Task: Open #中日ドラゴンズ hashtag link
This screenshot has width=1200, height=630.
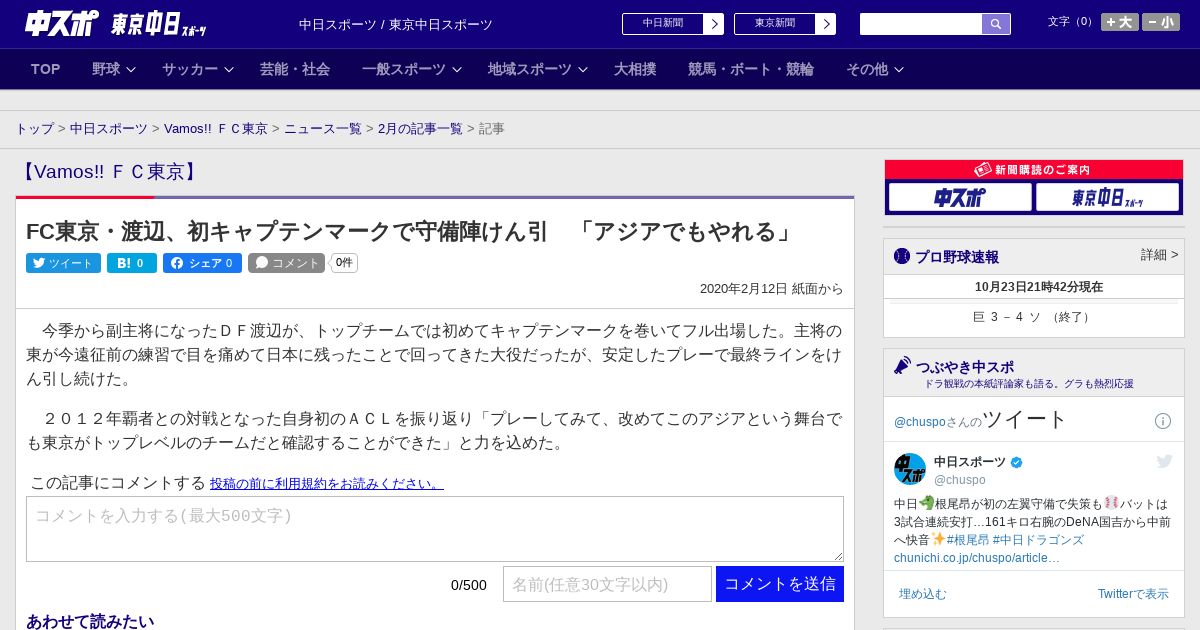Action: (x=1038, y=540)
